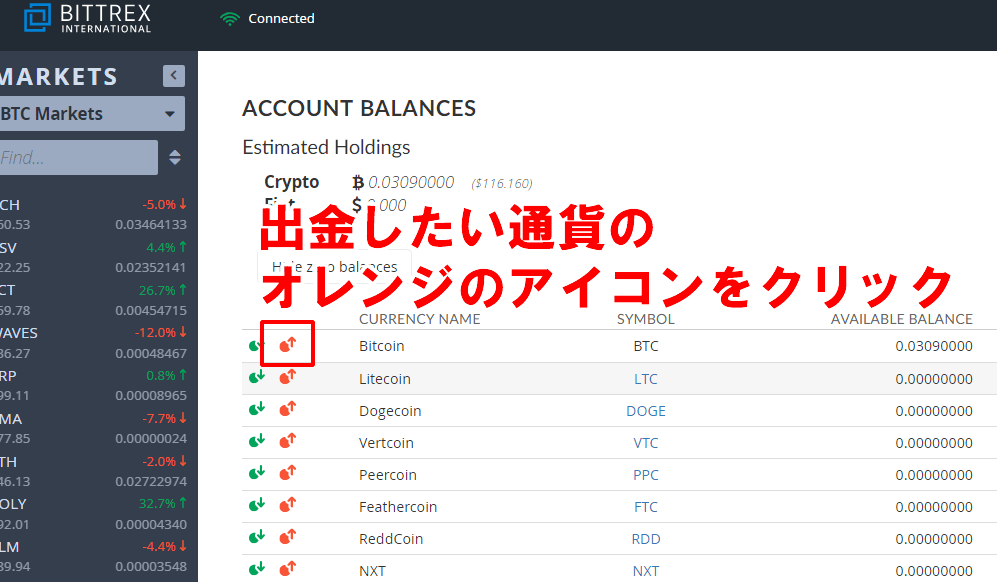The height and width of the screenshot is (582, 997).
Task: Click the Vertcoin currency name
Action: click(386, 443)
